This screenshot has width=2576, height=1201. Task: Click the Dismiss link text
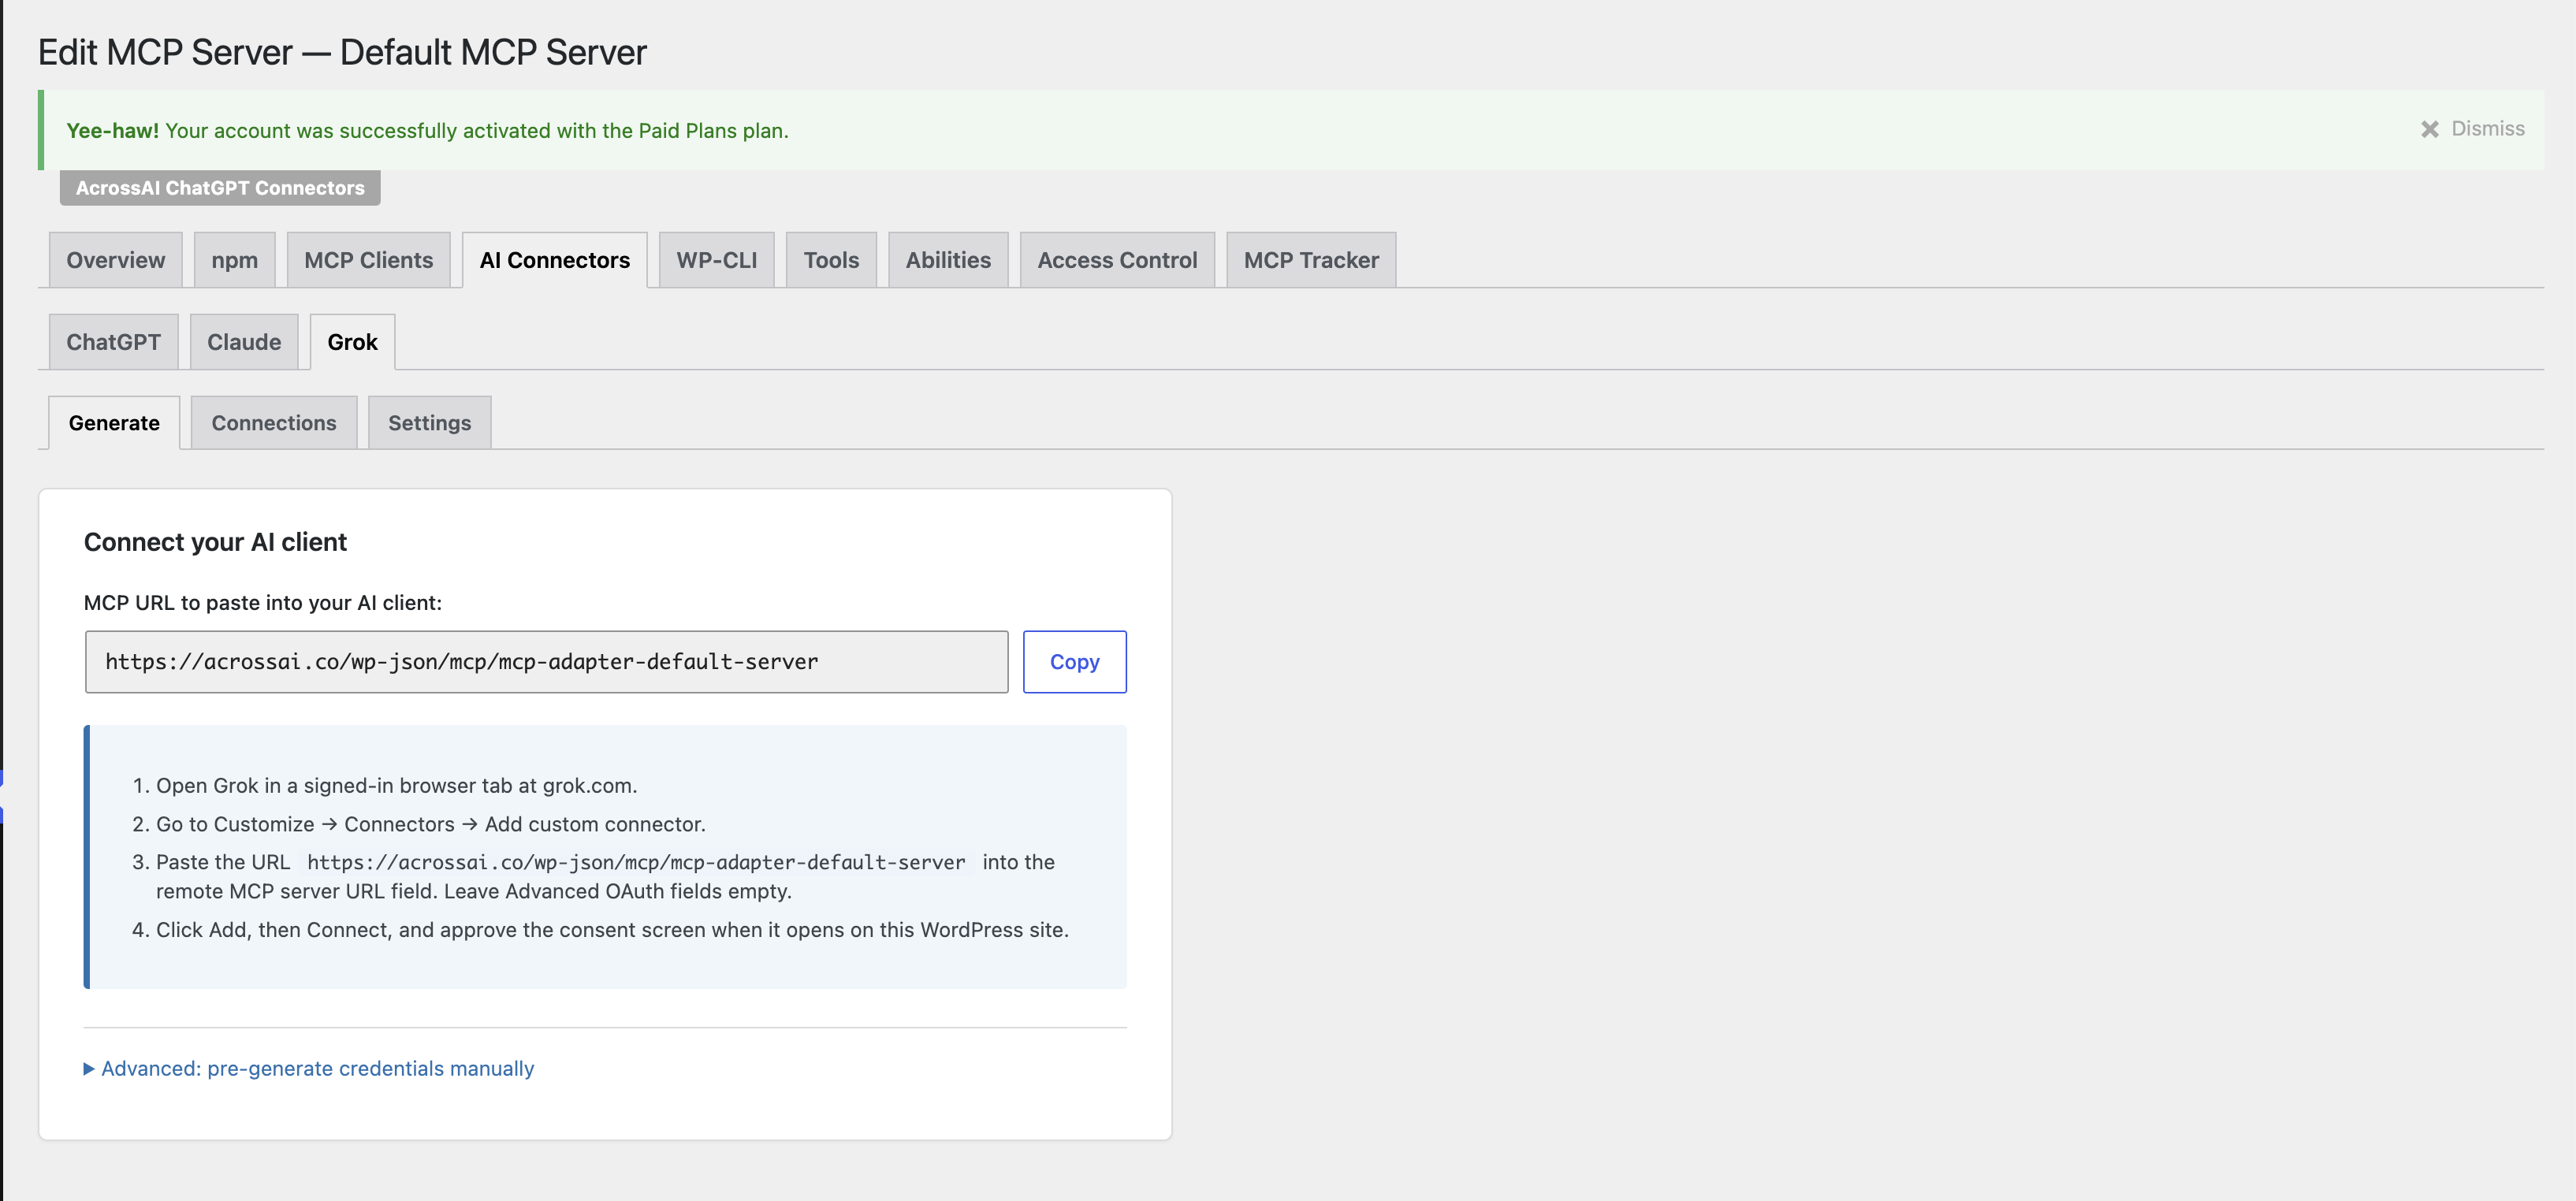click(x=2487, y=129)
